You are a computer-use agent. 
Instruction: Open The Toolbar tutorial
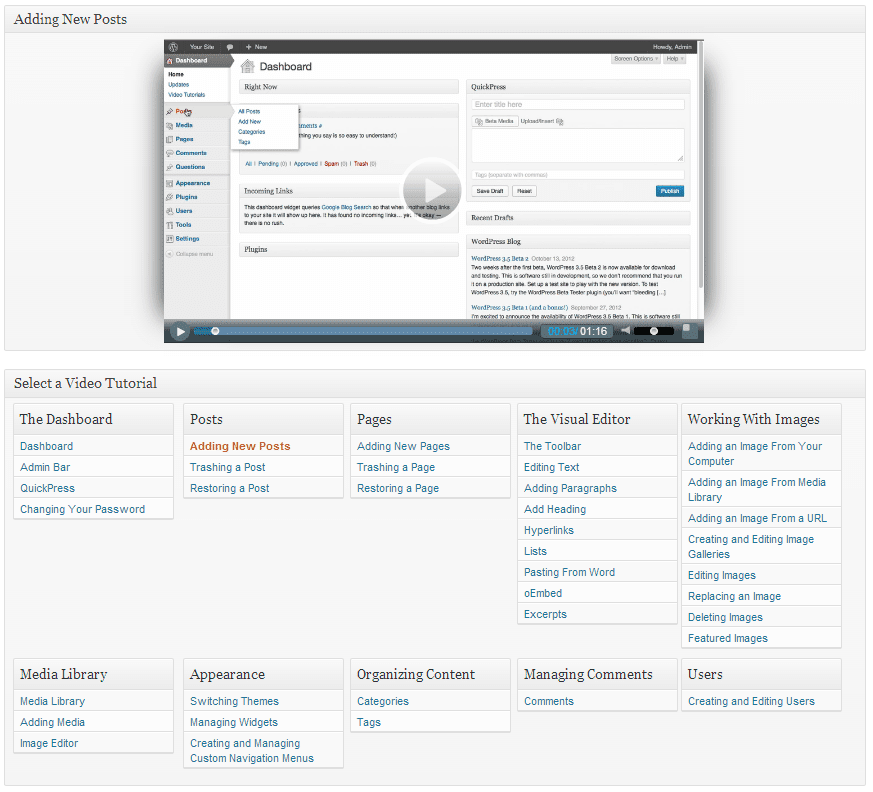pyautogui.click(x=552, y=446)
